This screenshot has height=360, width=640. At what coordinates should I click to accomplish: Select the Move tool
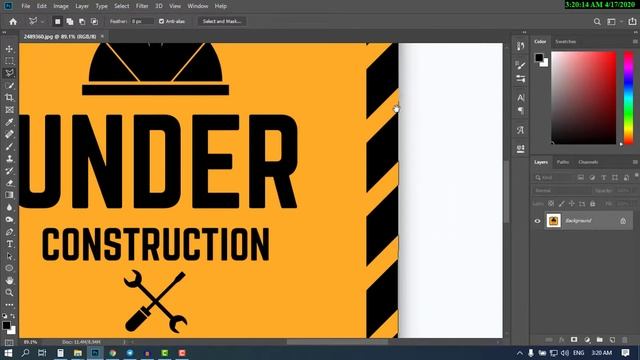pos(9,49)
